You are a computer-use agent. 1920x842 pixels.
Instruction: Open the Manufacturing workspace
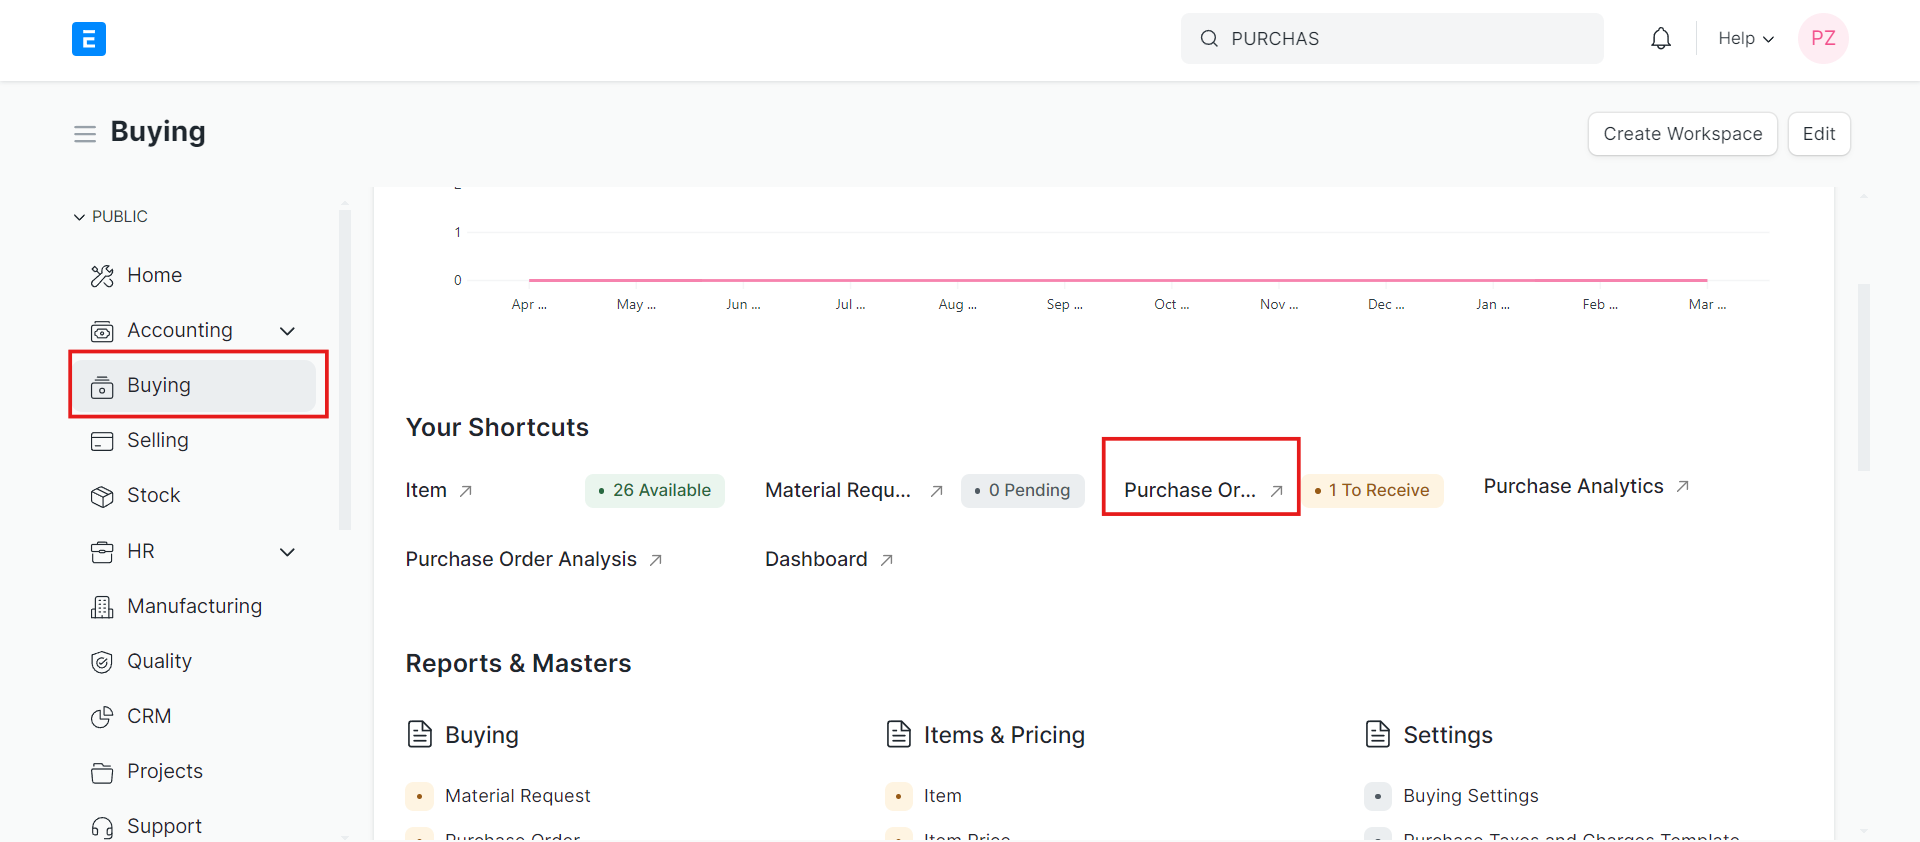click(195, 607)
